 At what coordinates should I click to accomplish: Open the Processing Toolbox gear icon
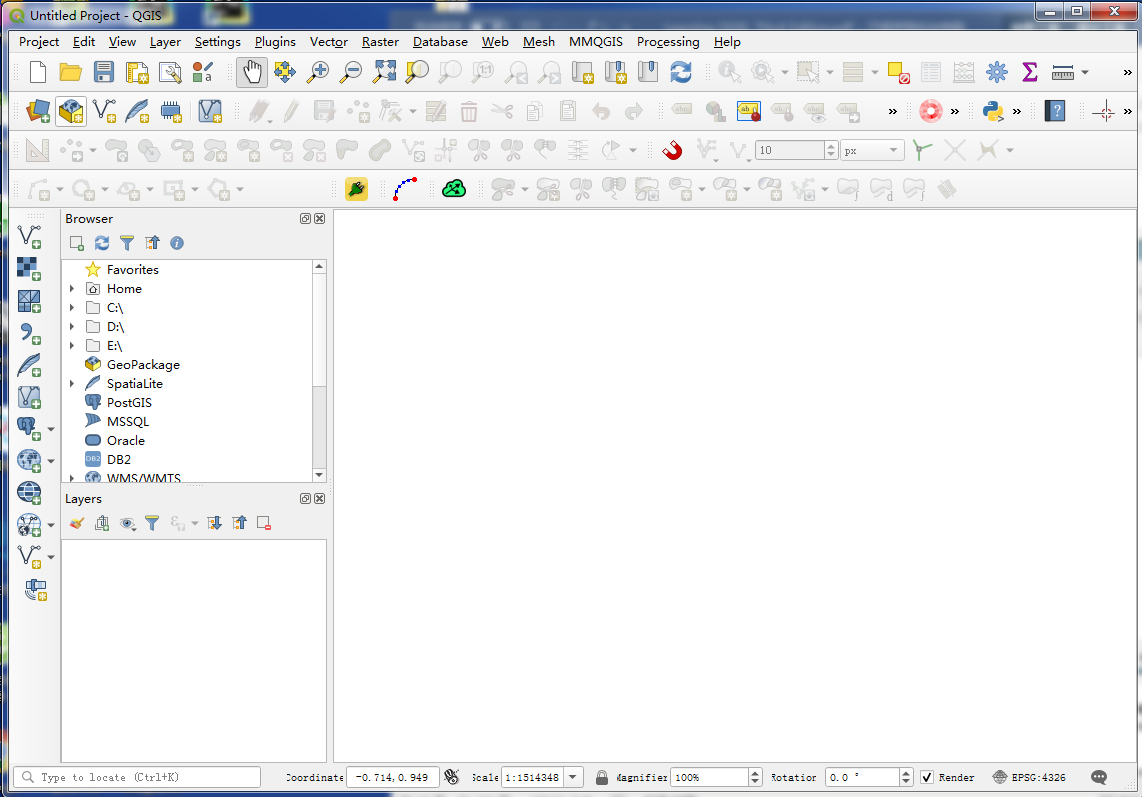tap(996, 72)
